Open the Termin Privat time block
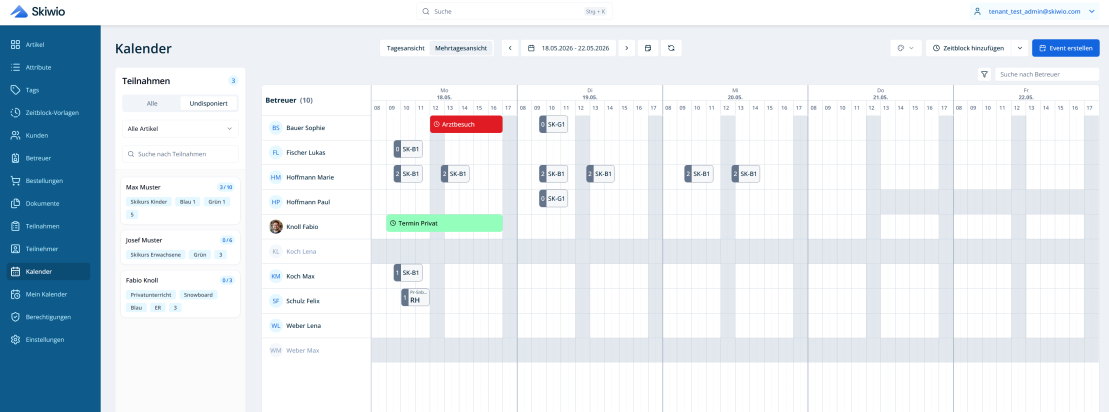 (444, 223)
